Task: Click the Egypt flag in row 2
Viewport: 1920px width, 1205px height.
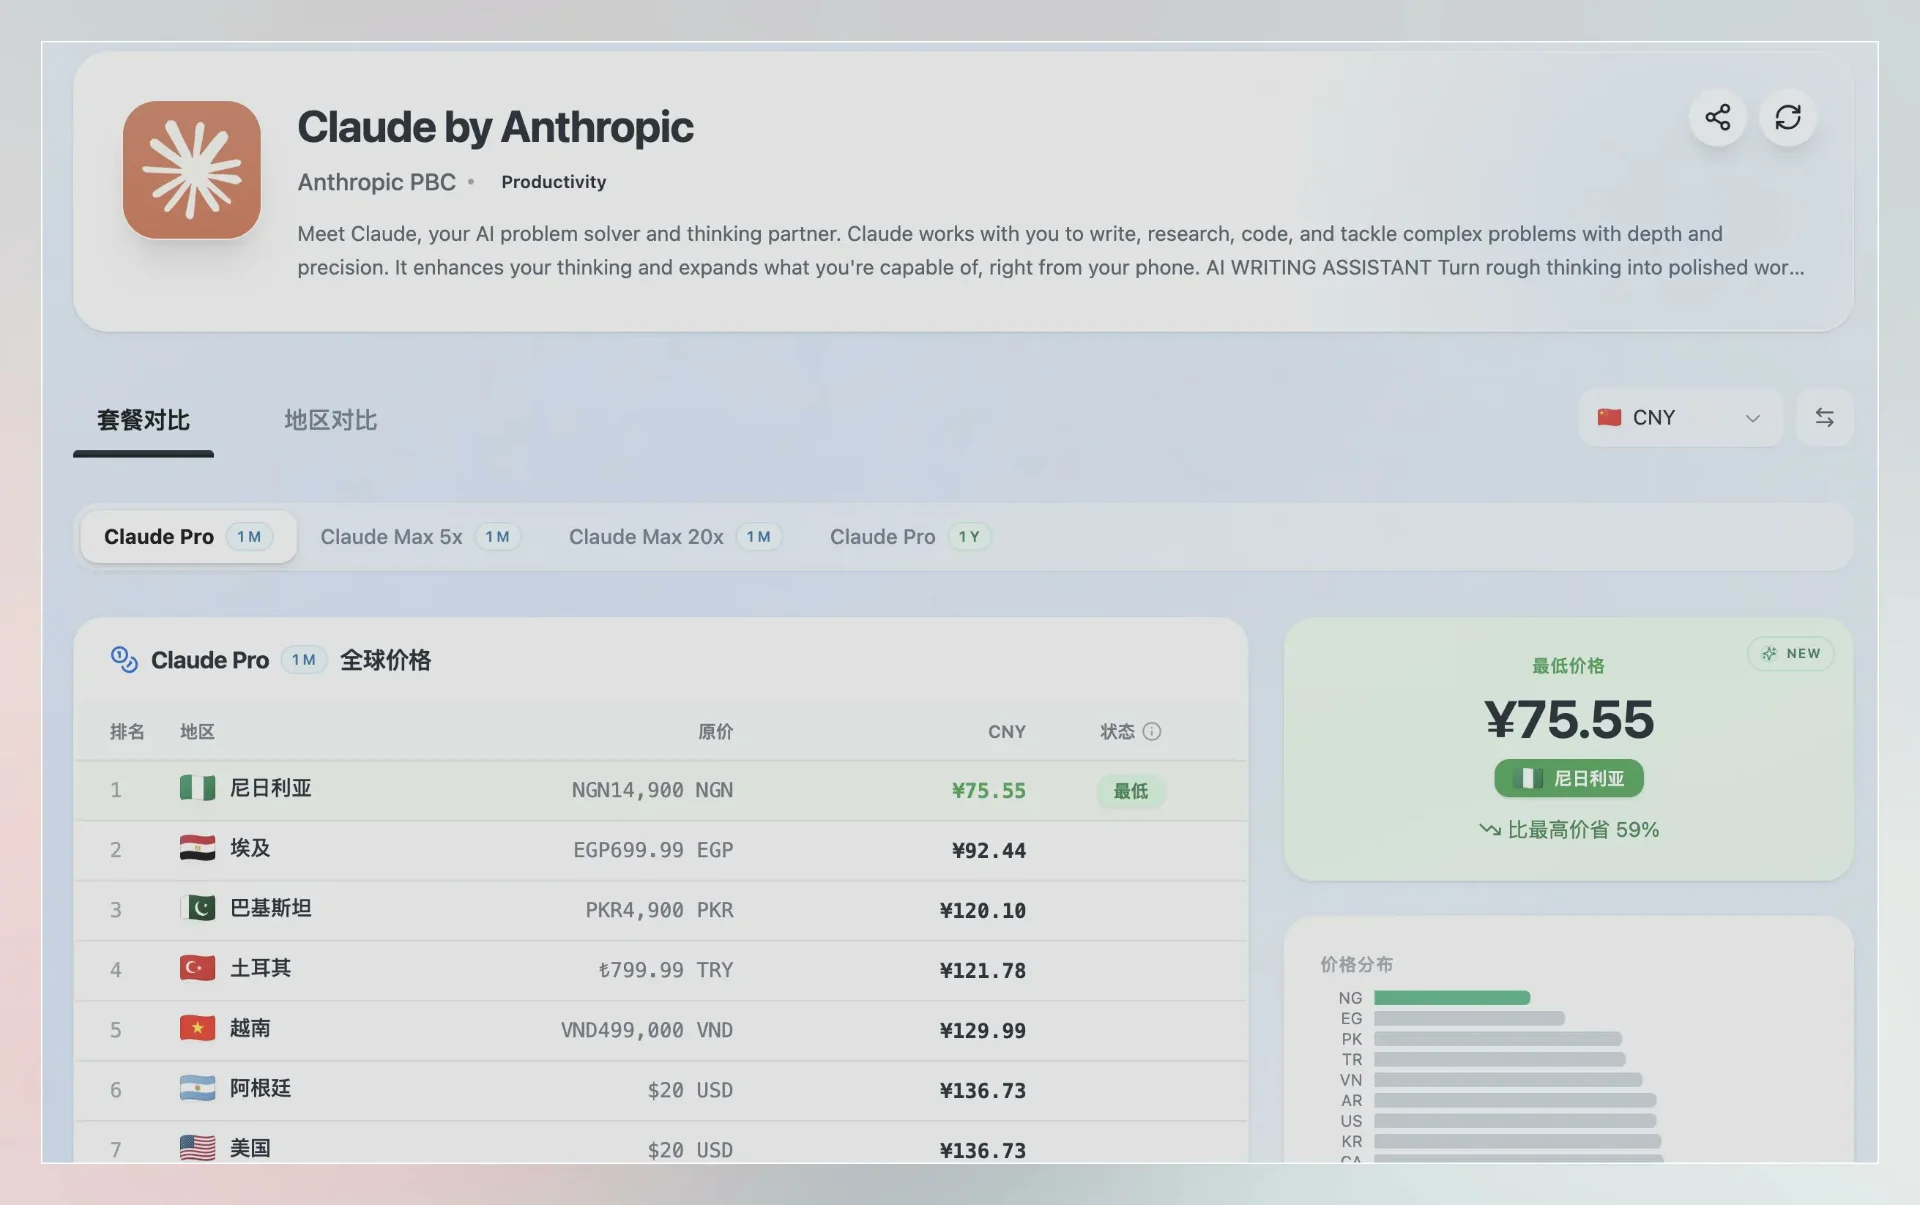Action: click(x=197, y=849)
